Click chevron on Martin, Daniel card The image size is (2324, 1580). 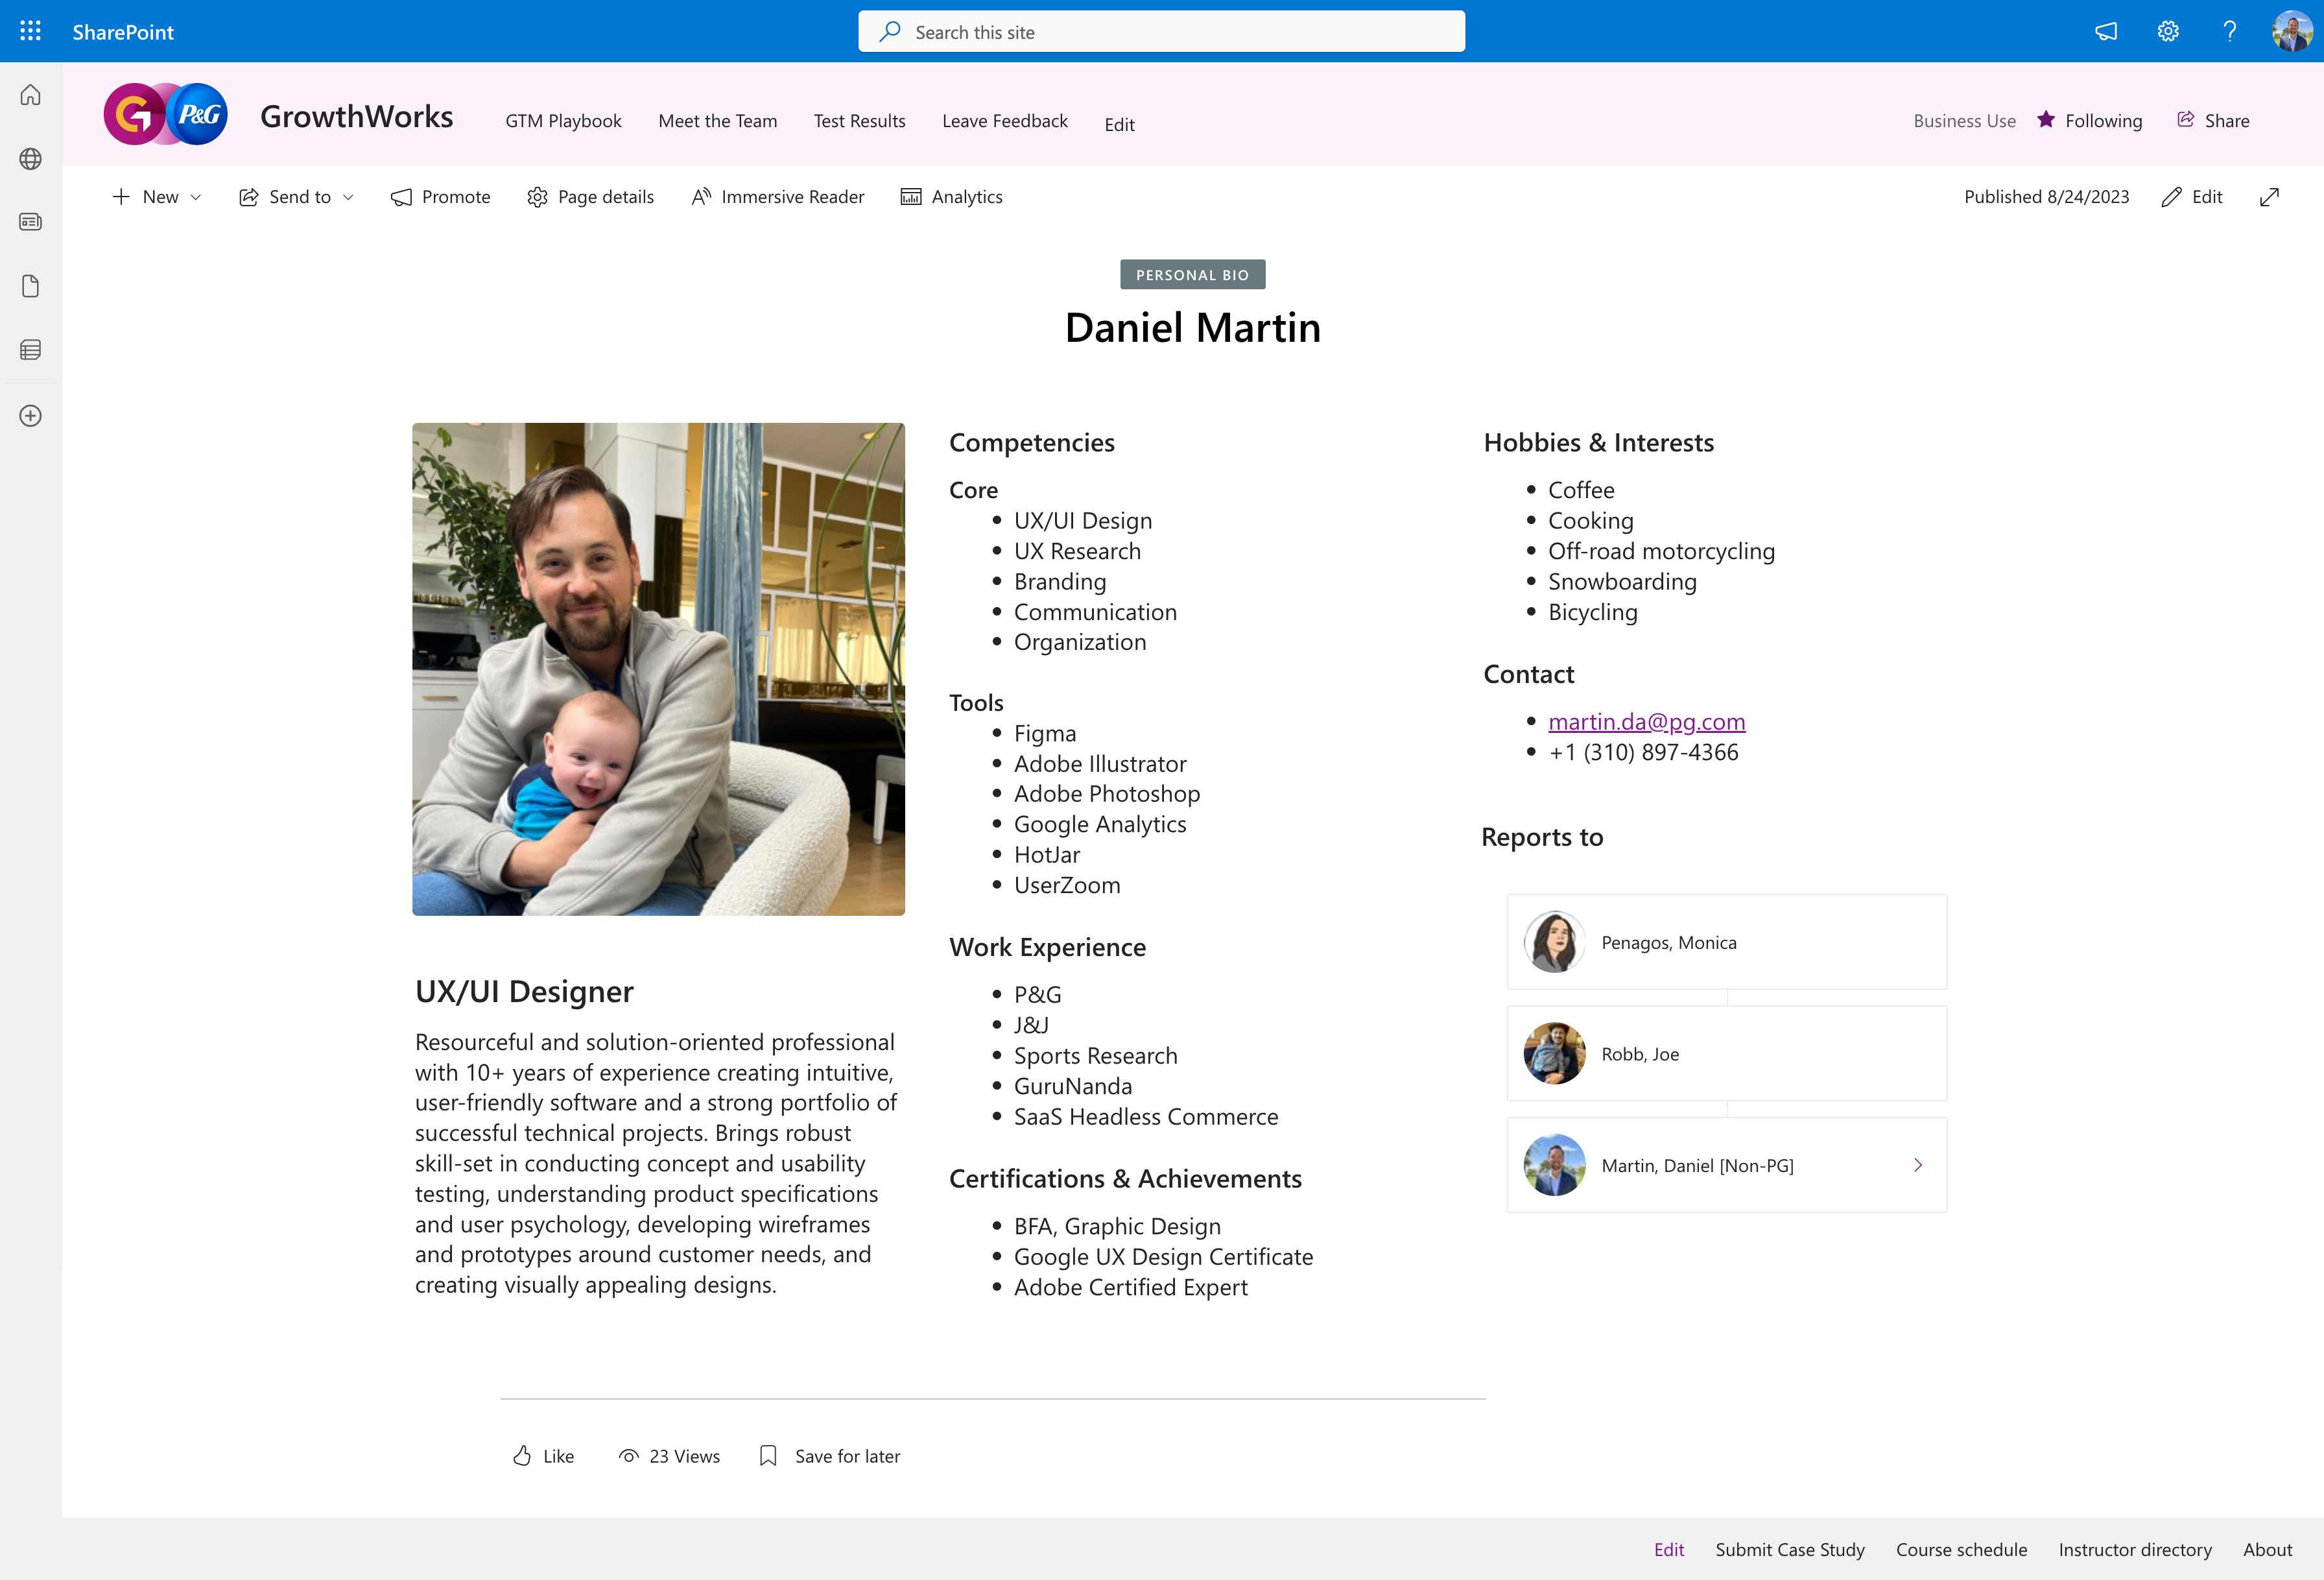[x=1918, y=1165]
